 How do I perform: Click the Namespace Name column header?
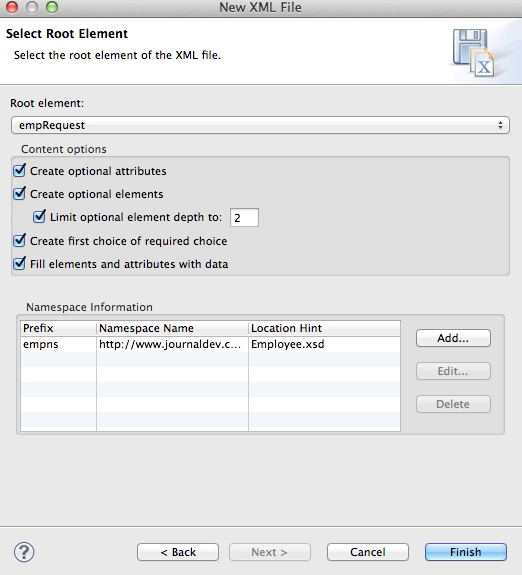[172, 328]
